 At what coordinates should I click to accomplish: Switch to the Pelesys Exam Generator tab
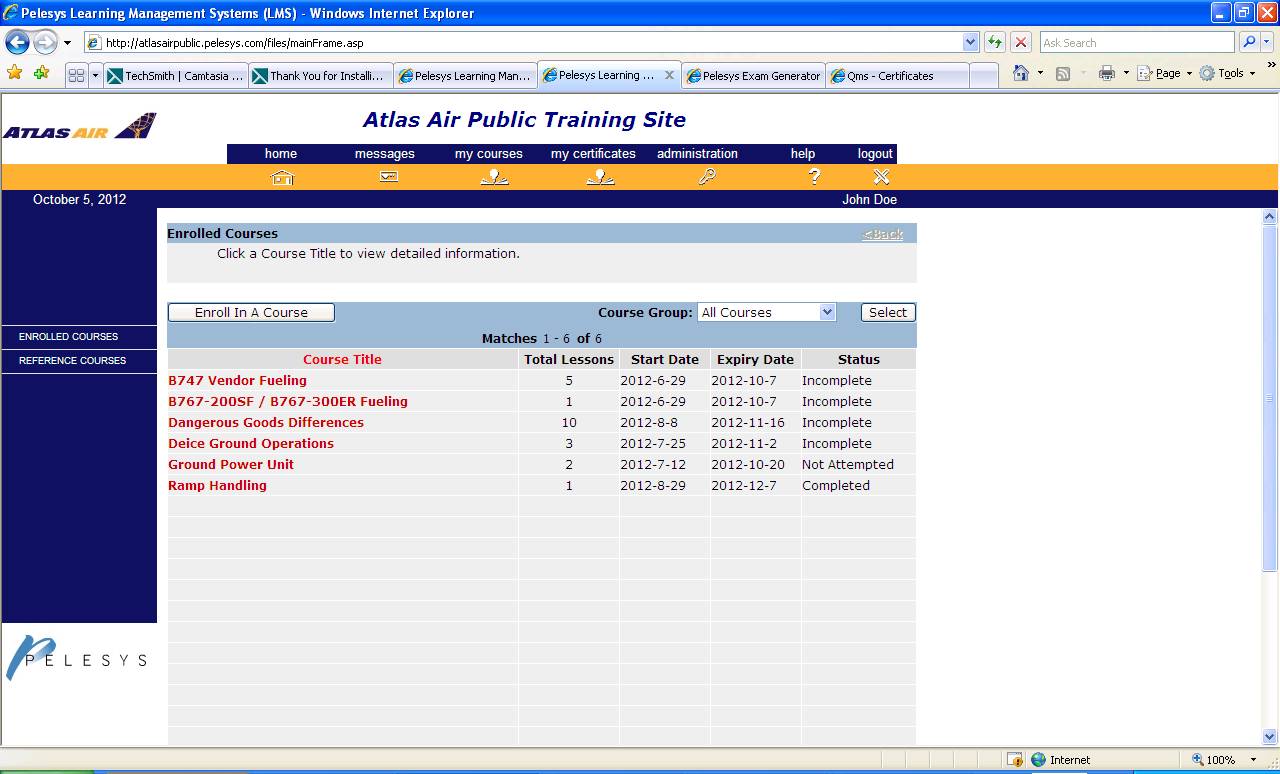tap(753, 76)
